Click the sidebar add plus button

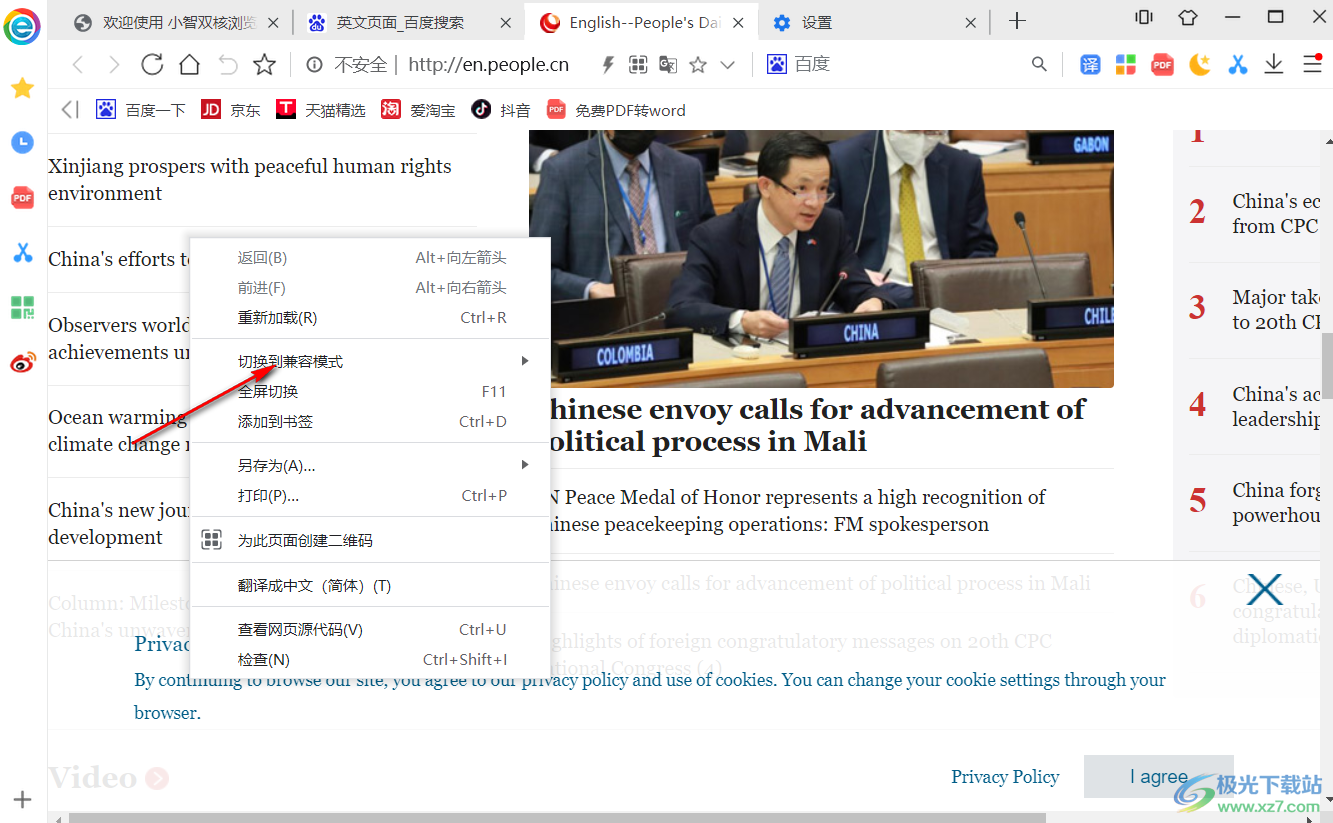22,800
